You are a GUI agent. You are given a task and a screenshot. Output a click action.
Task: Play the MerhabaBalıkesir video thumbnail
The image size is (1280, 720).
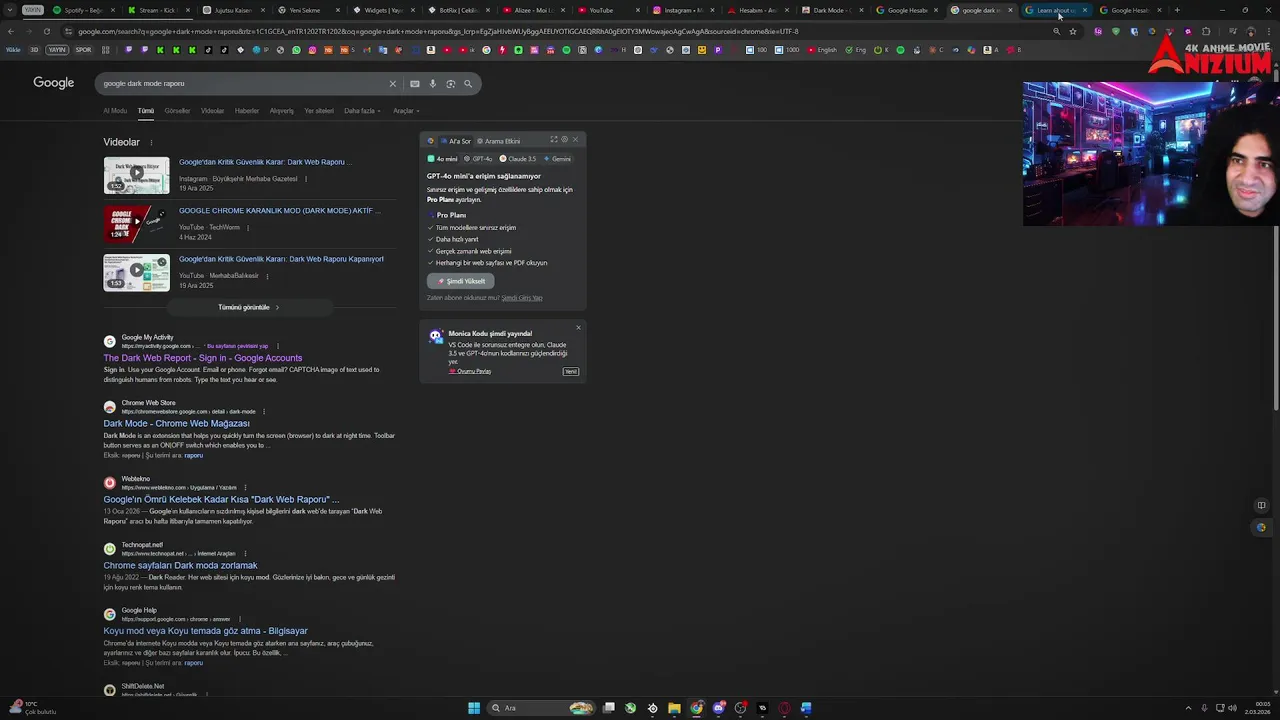(x=136, y=272)
